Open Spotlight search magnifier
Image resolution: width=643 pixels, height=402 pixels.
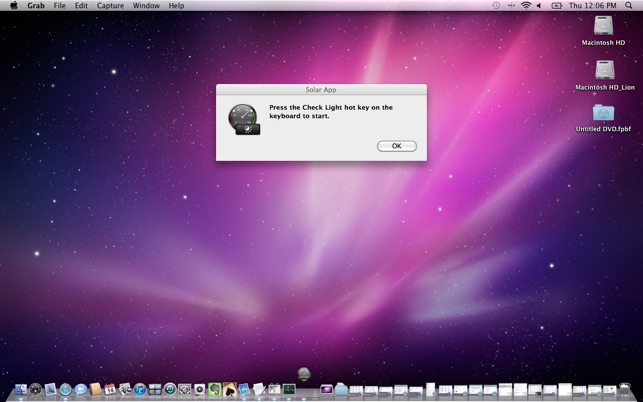point(629,6)
